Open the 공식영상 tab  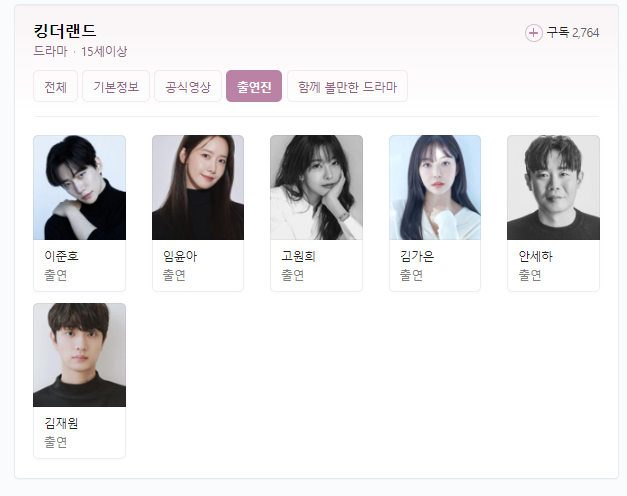pyautogui.click(x=188, y=86)
